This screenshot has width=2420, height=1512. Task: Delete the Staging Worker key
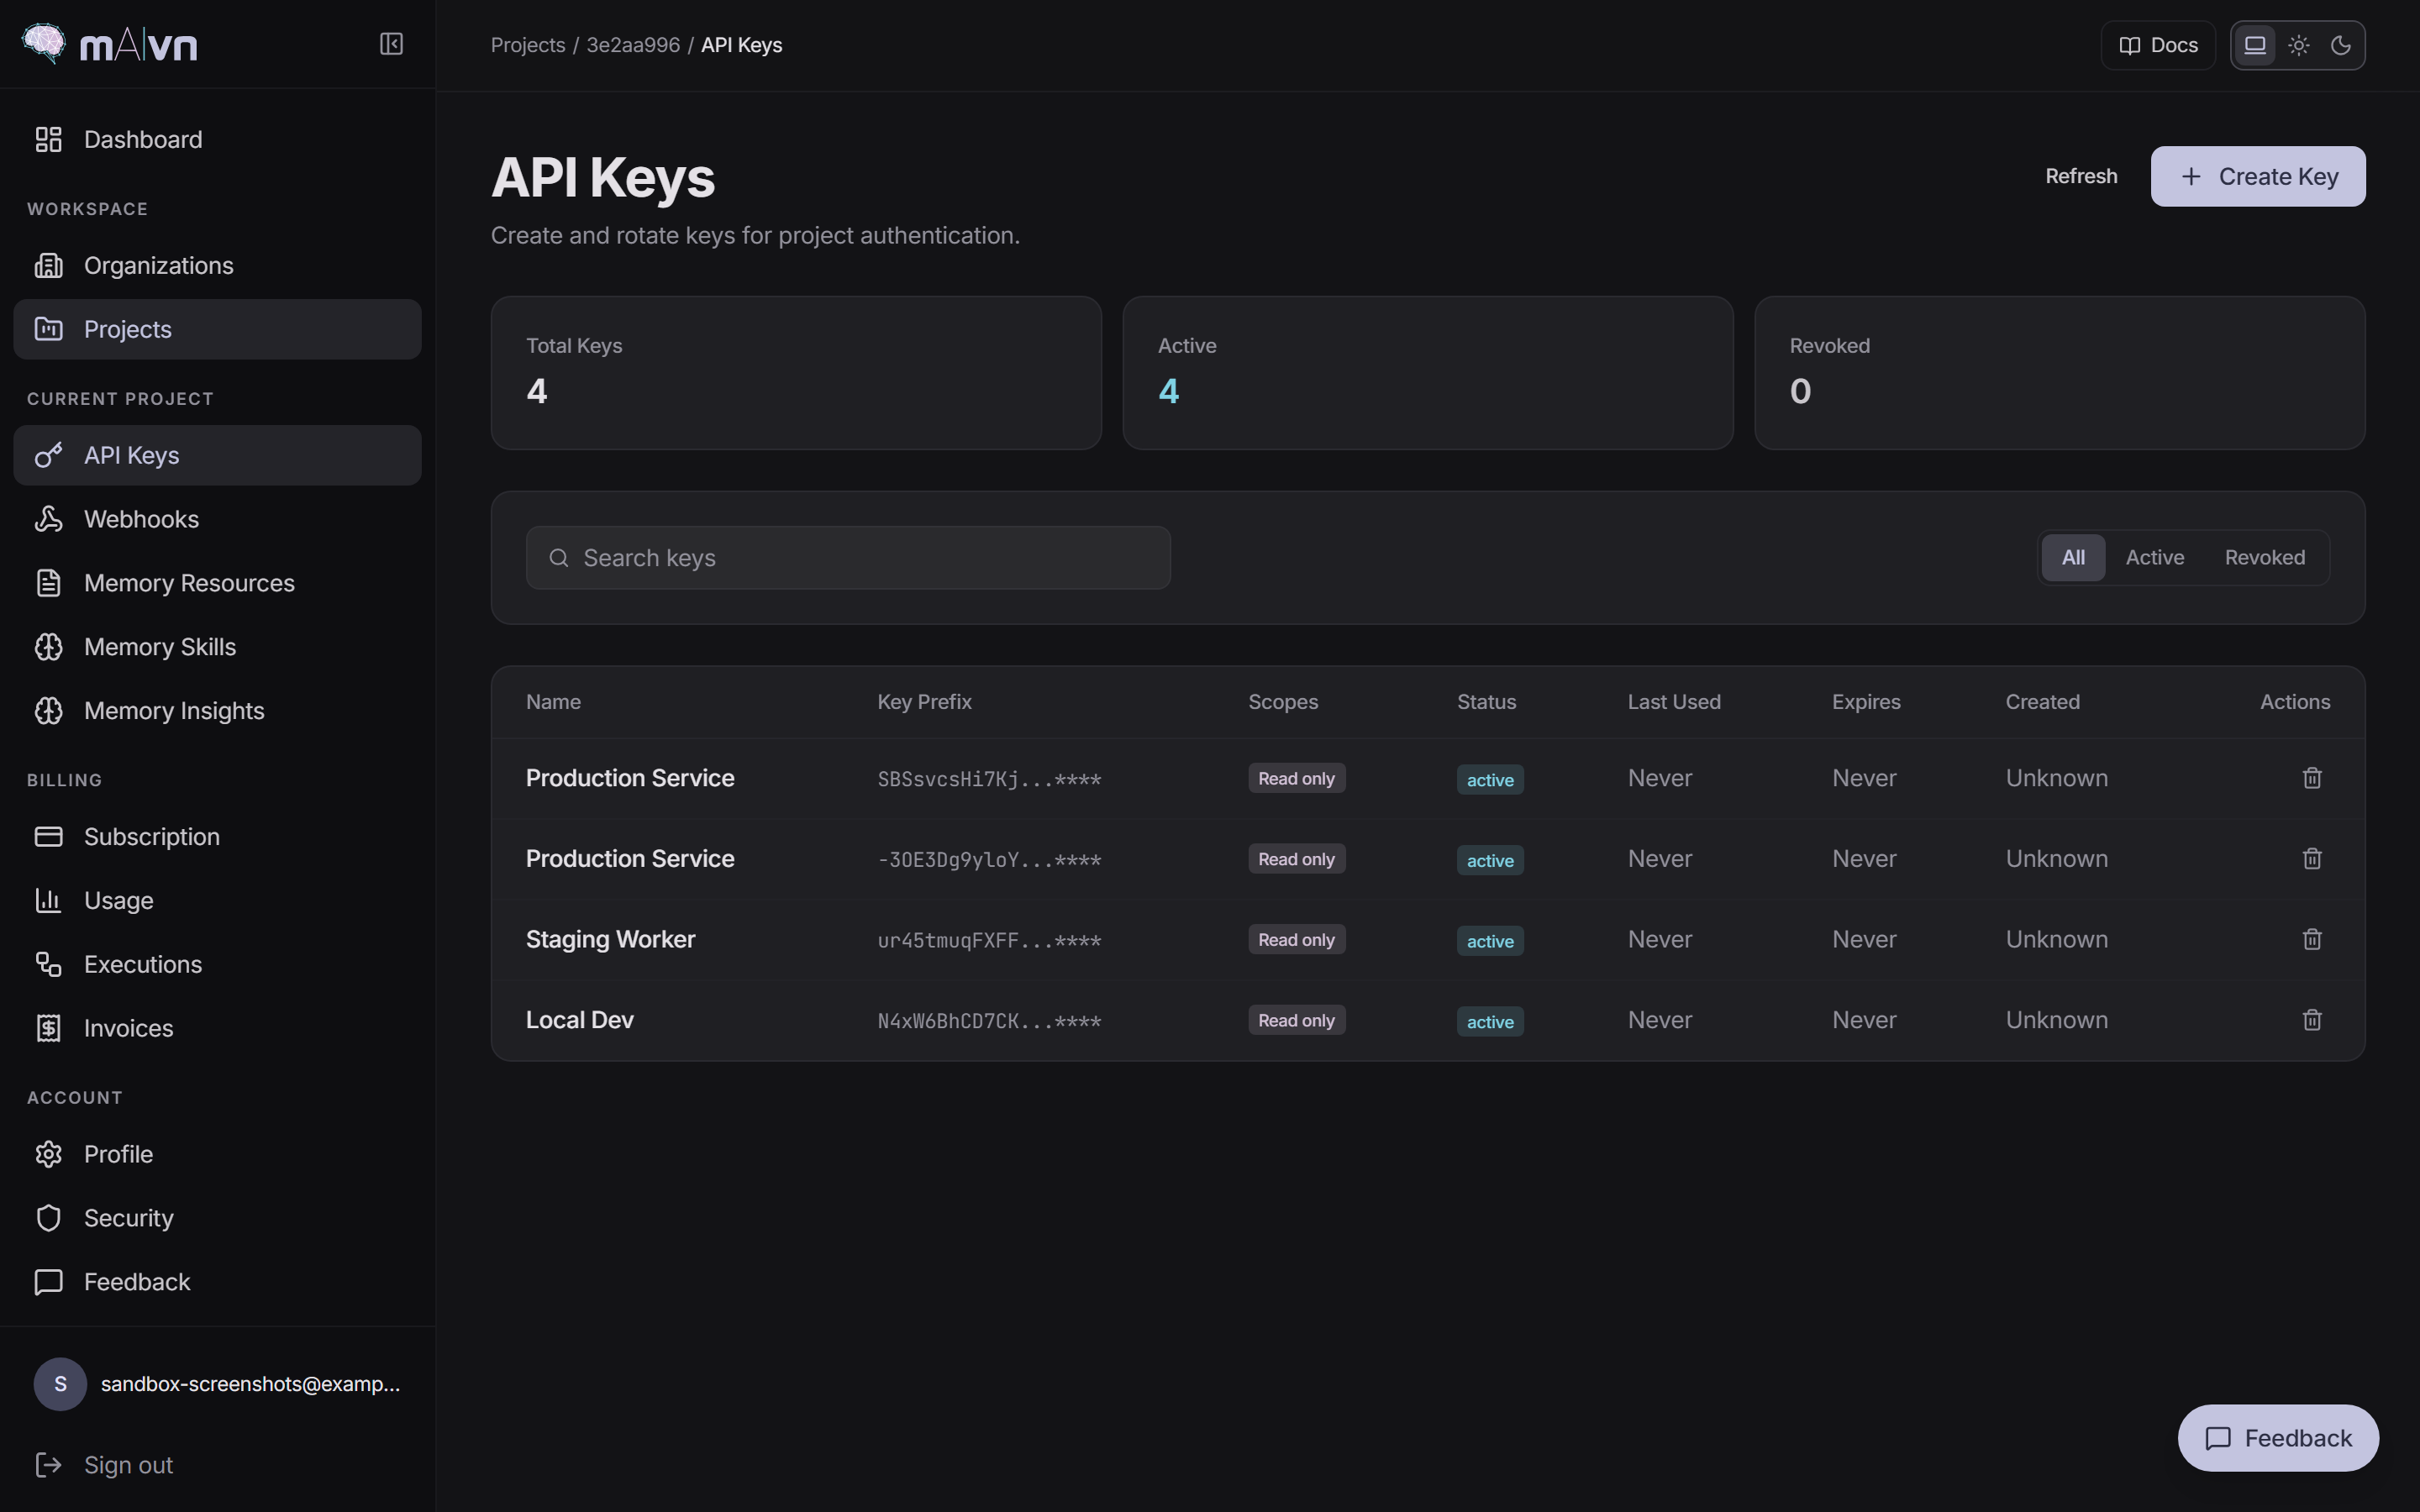(2312, 939)
